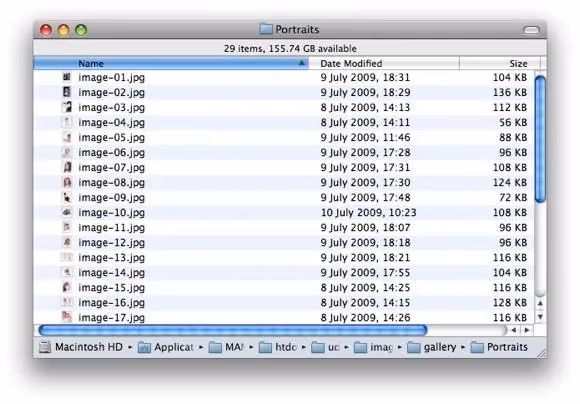
Task: Click the image-17.jpg file thumbnail icon
Action: point(67,317)
